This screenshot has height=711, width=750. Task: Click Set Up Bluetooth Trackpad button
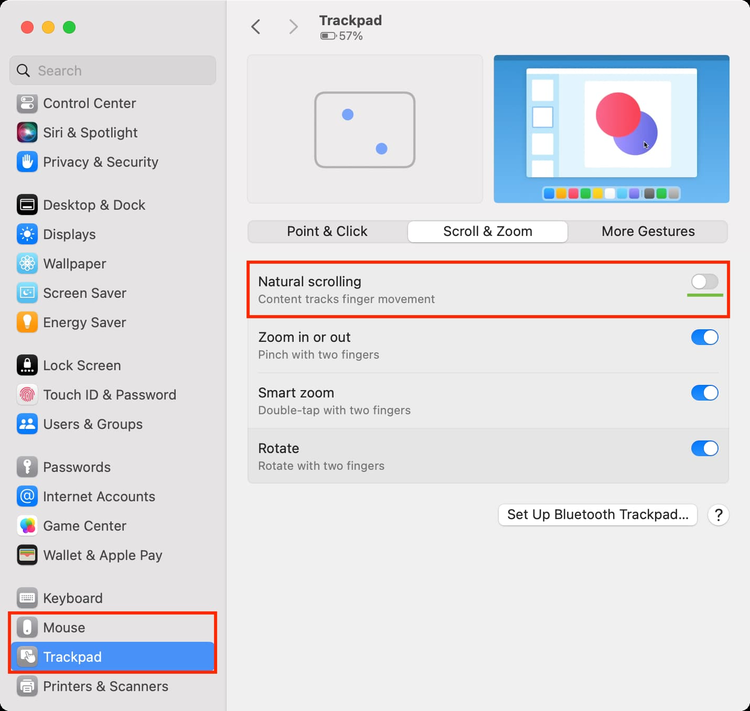pyautogui.click(x=597, y=514)
